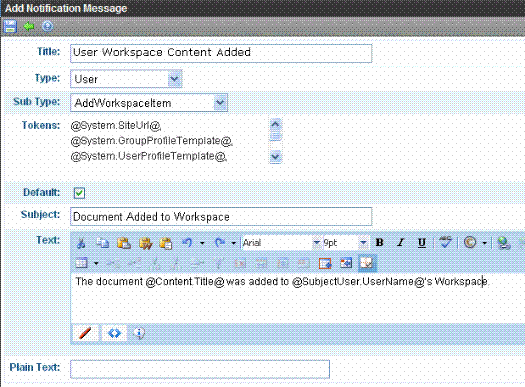The image size is (525, 387).
Task: Insert copyright symbol icon
Action: [470, 242]
